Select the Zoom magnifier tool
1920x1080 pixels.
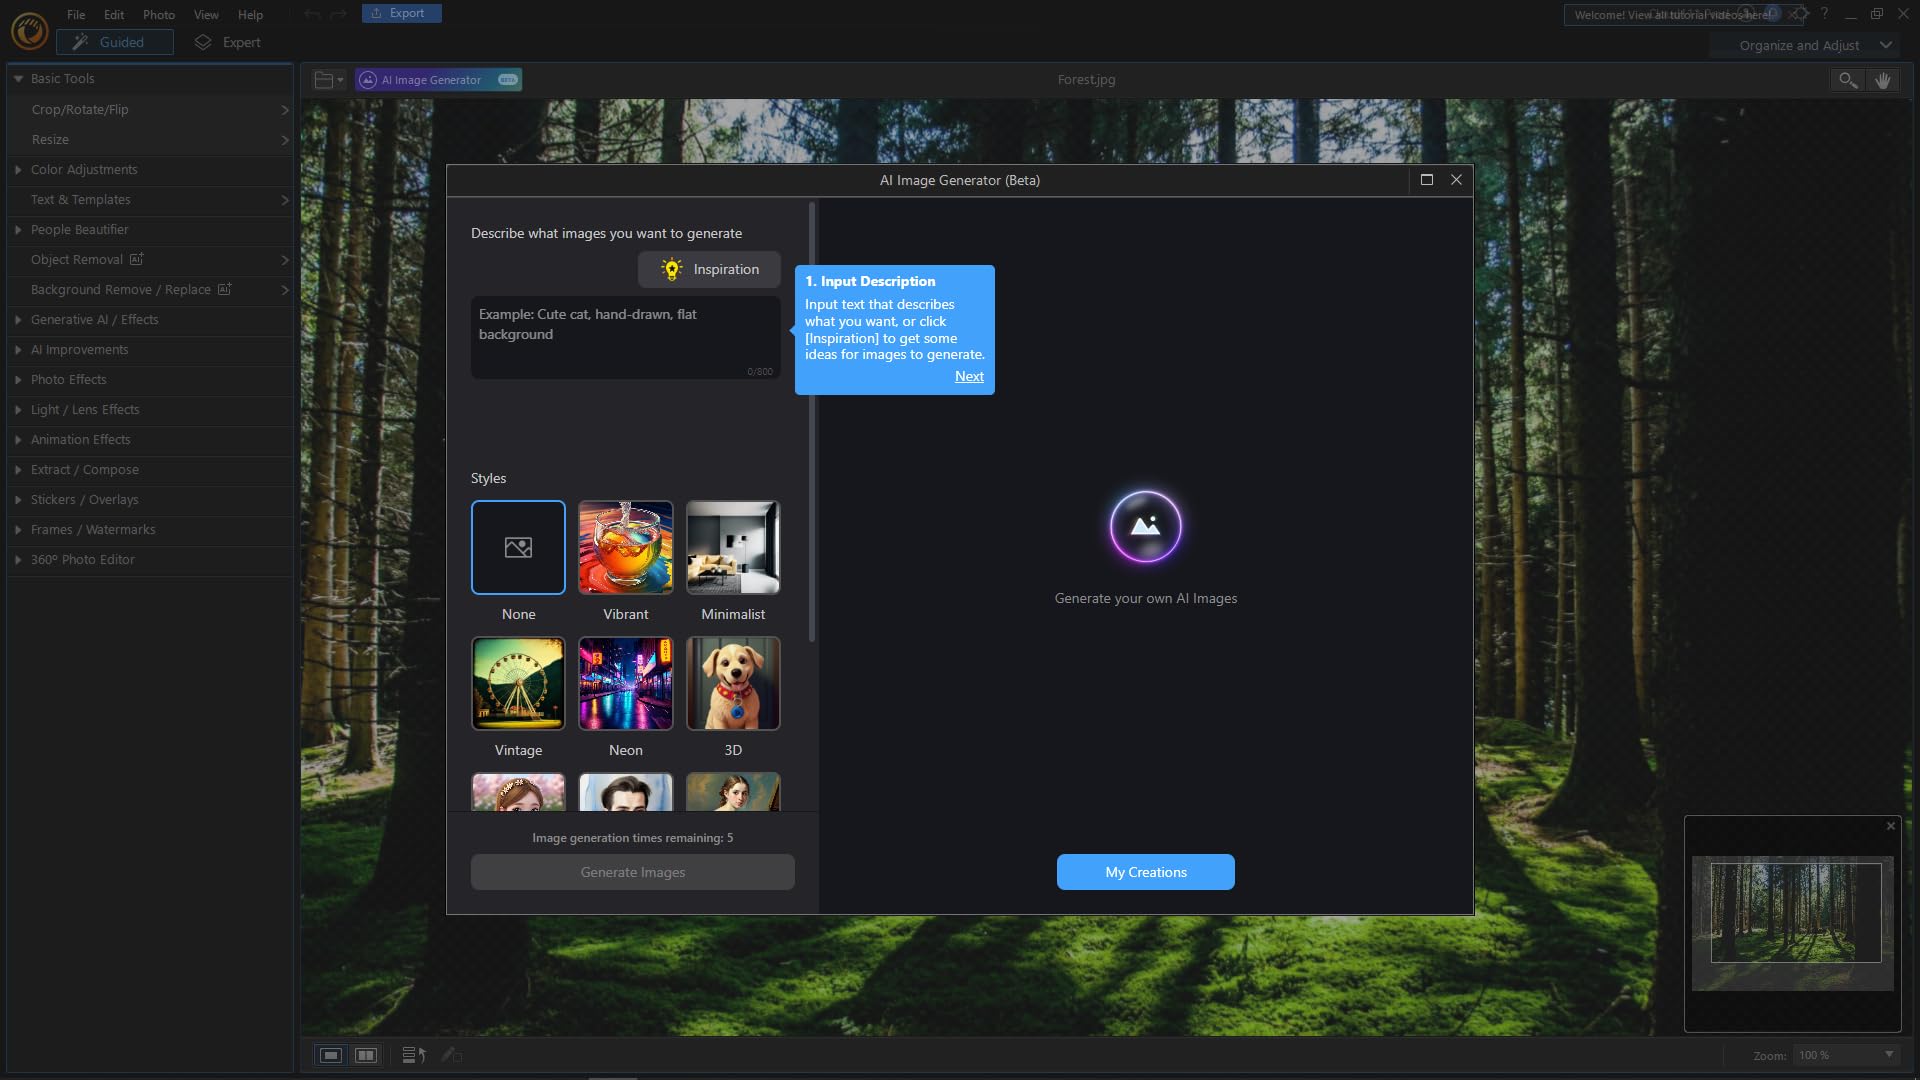coord(1847,80)
